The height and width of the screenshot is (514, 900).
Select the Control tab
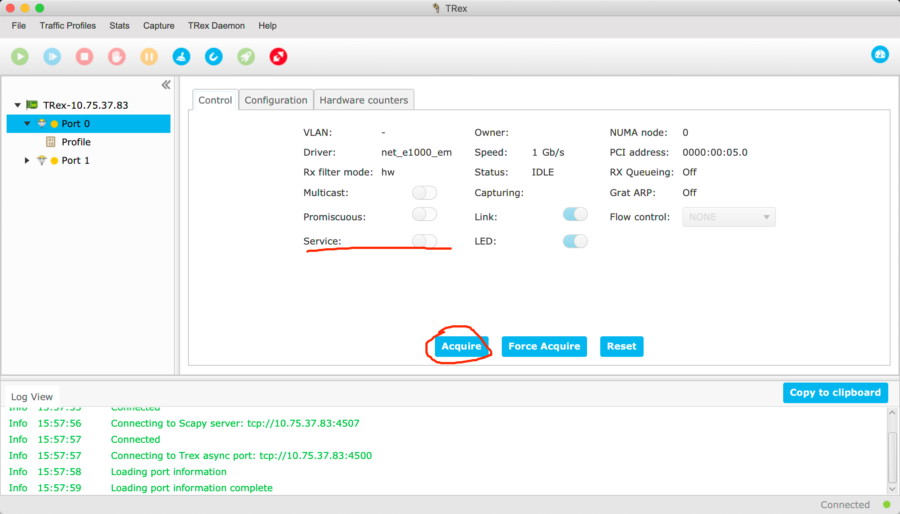point(215,100)
